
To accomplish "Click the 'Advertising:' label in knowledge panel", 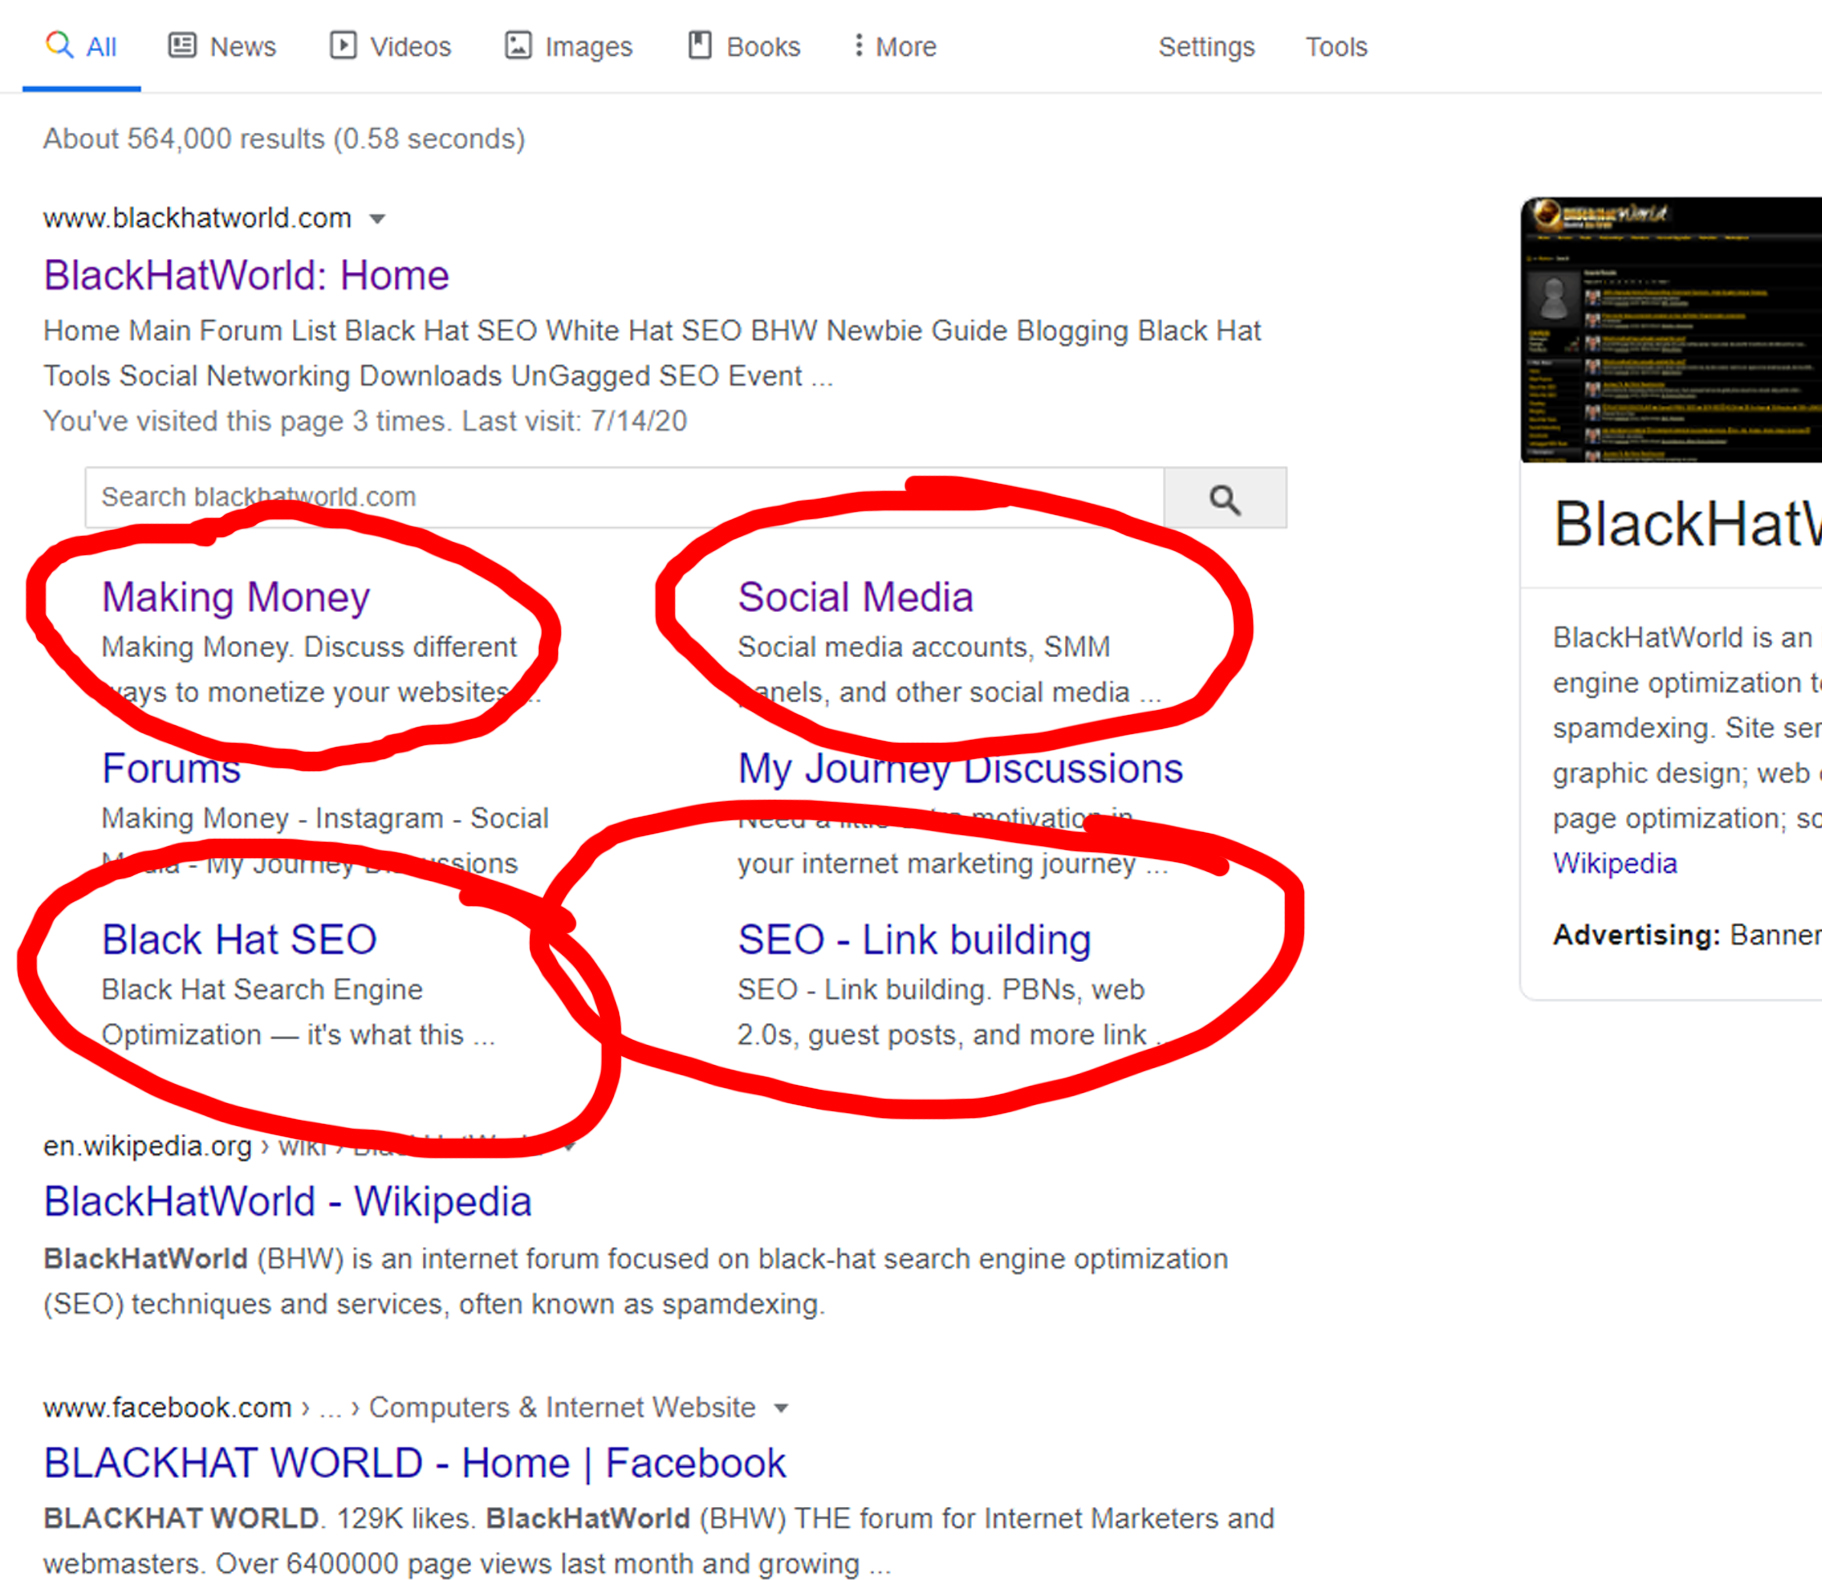I will tap(1636, 935).
